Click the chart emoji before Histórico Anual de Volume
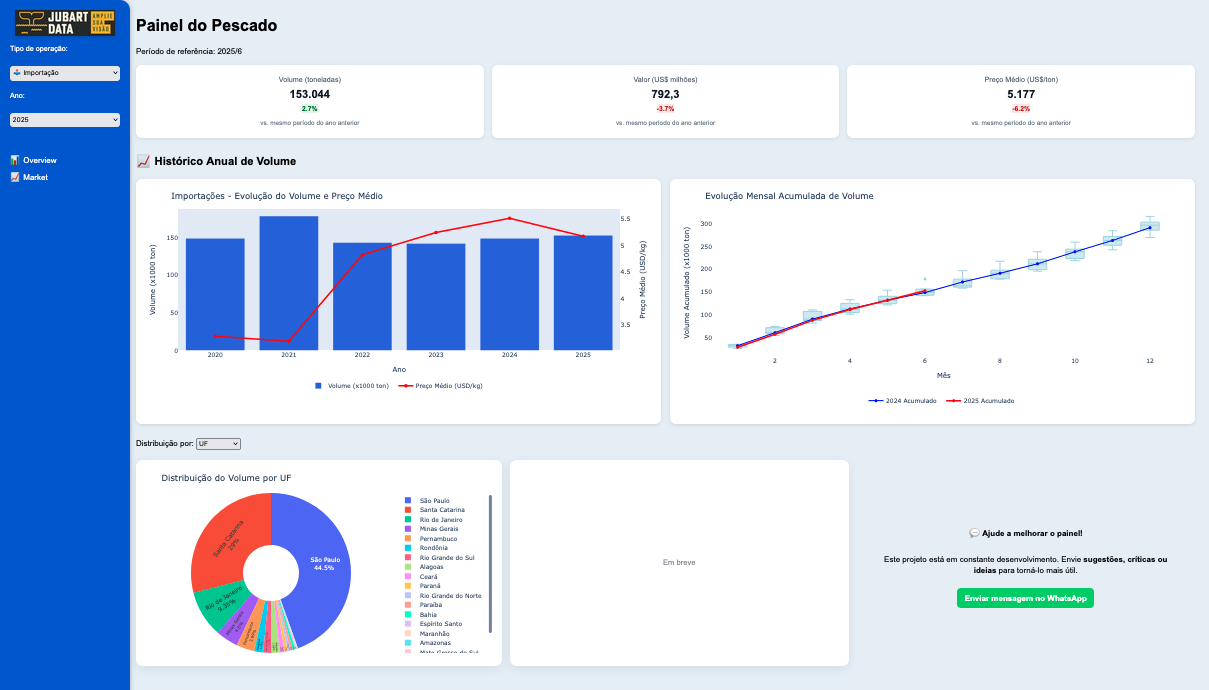 point(143,161)
